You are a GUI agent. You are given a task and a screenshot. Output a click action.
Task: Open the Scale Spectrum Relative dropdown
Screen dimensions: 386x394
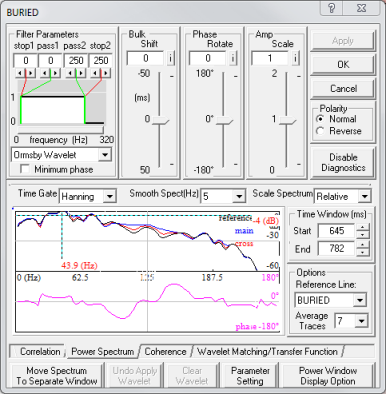(x=364, y=197)
